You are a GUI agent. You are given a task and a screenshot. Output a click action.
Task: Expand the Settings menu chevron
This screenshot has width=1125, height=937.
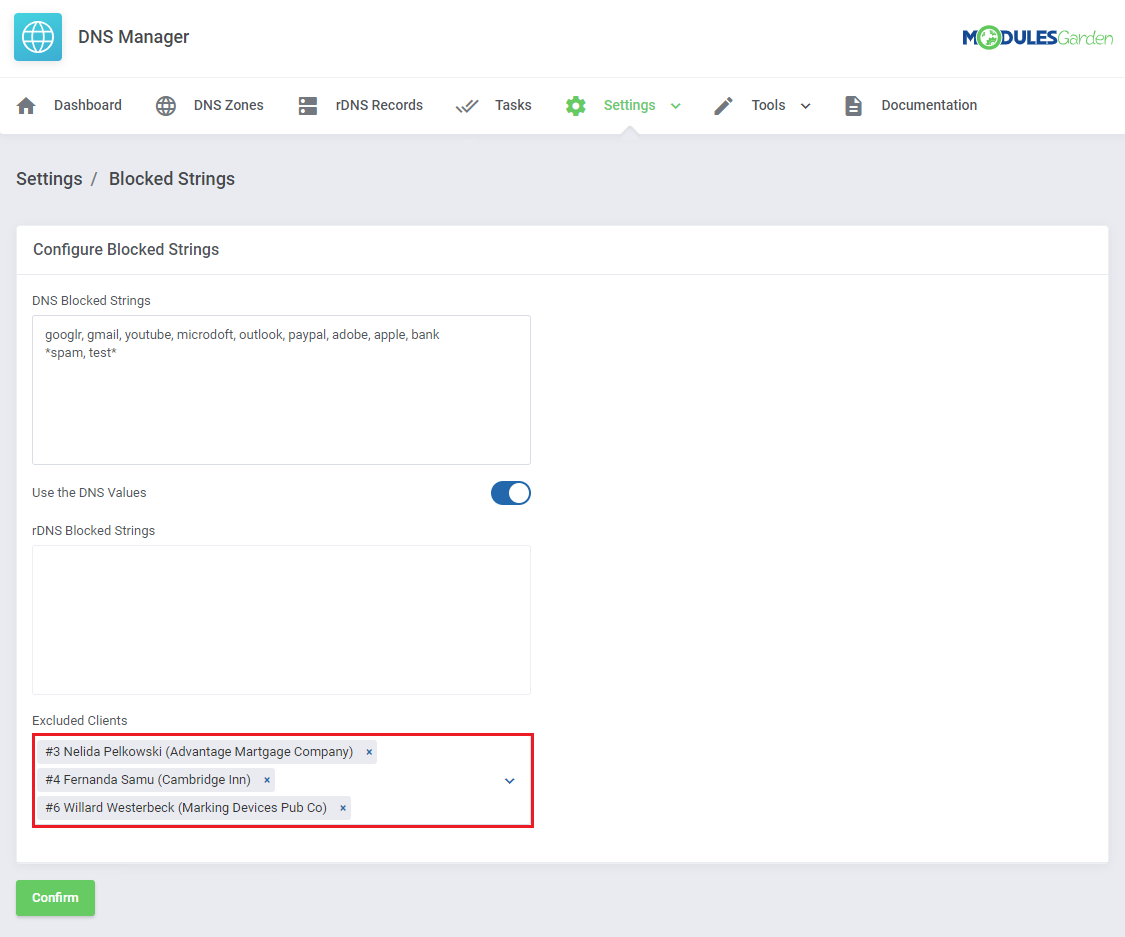click(676, 106)
